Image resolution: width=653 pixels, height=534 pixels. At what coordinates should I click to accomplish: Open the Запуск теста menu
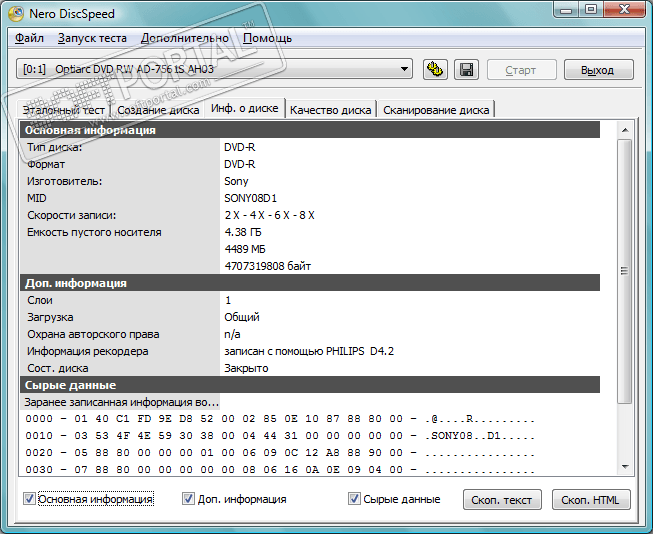[92, 38]
